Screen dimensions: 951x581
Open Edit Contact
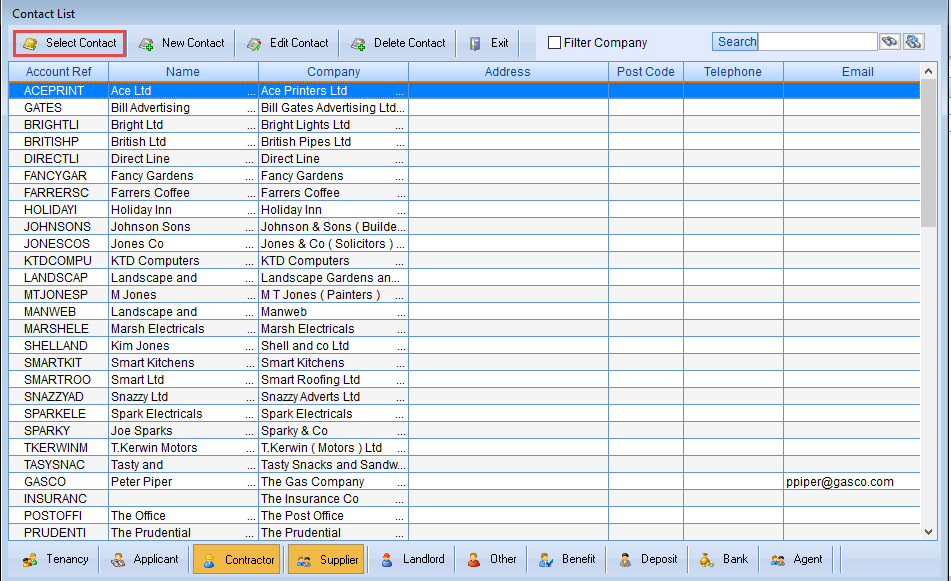287,43
